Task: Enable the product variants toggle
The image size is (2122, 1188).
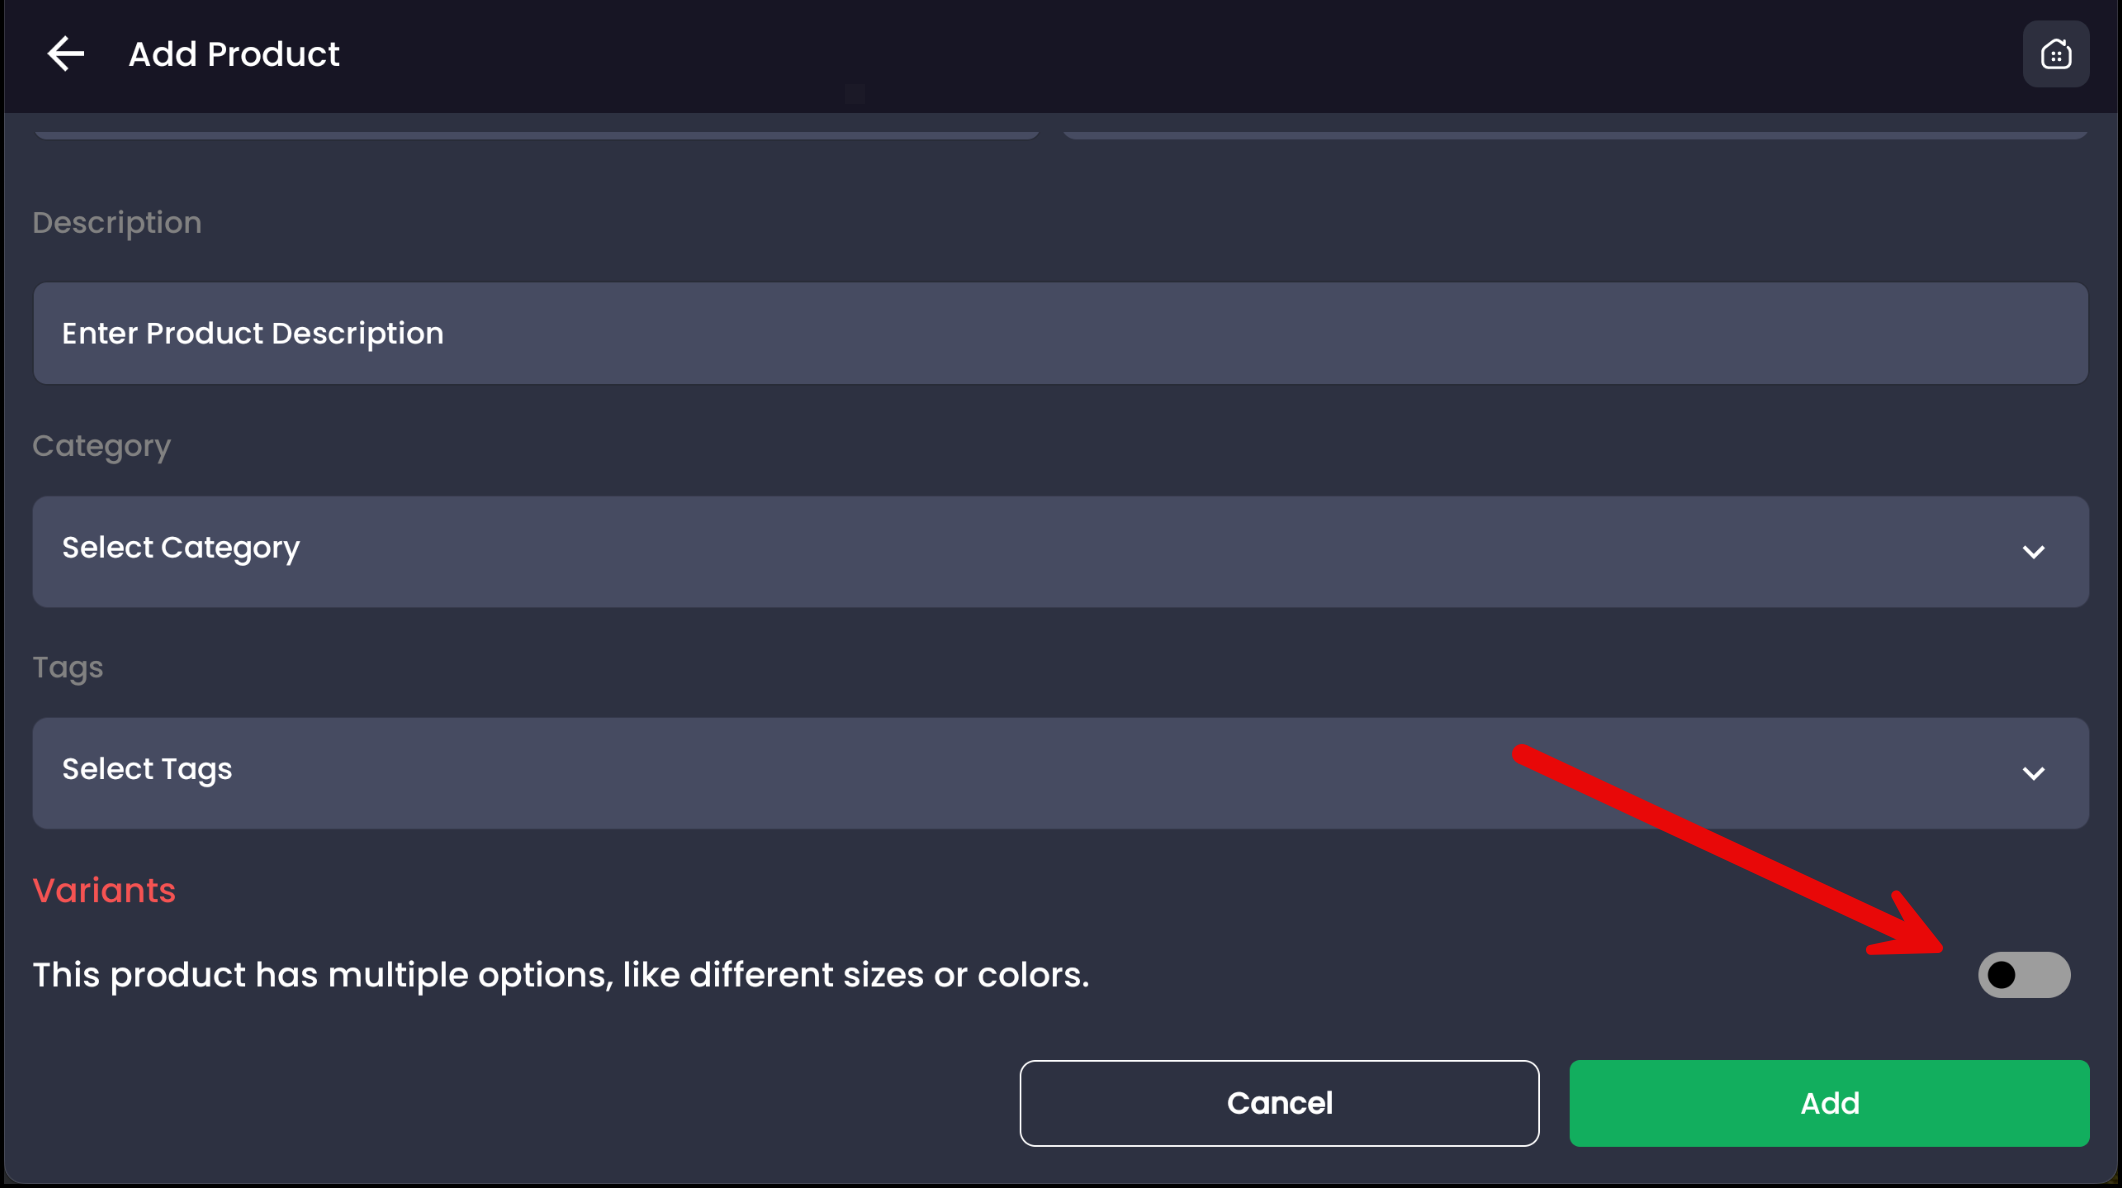Action: tap(2023, 974)
